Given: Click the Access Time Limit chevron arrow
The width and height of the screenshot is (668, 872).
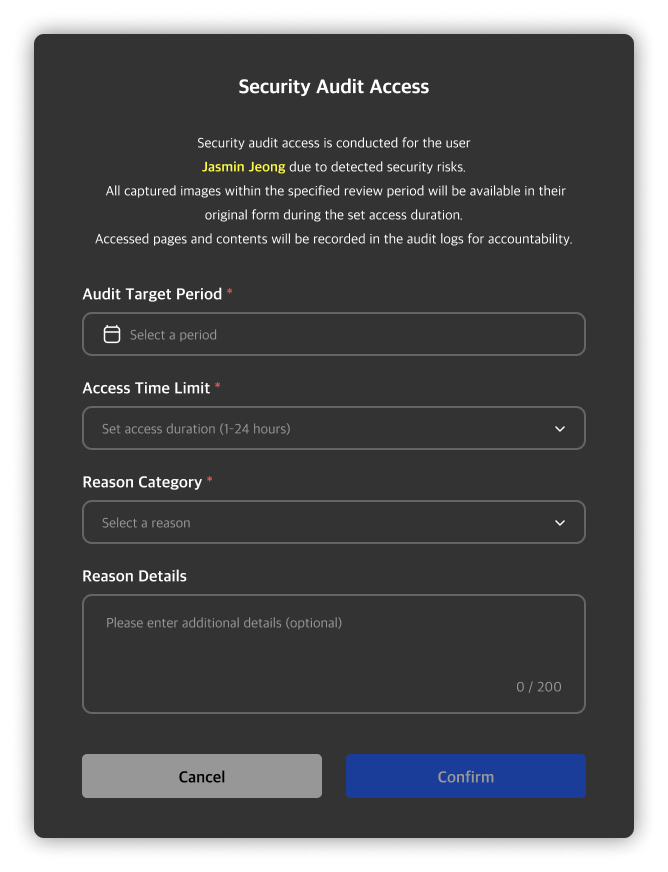Looking at the screenshot, I should point(560,429).
